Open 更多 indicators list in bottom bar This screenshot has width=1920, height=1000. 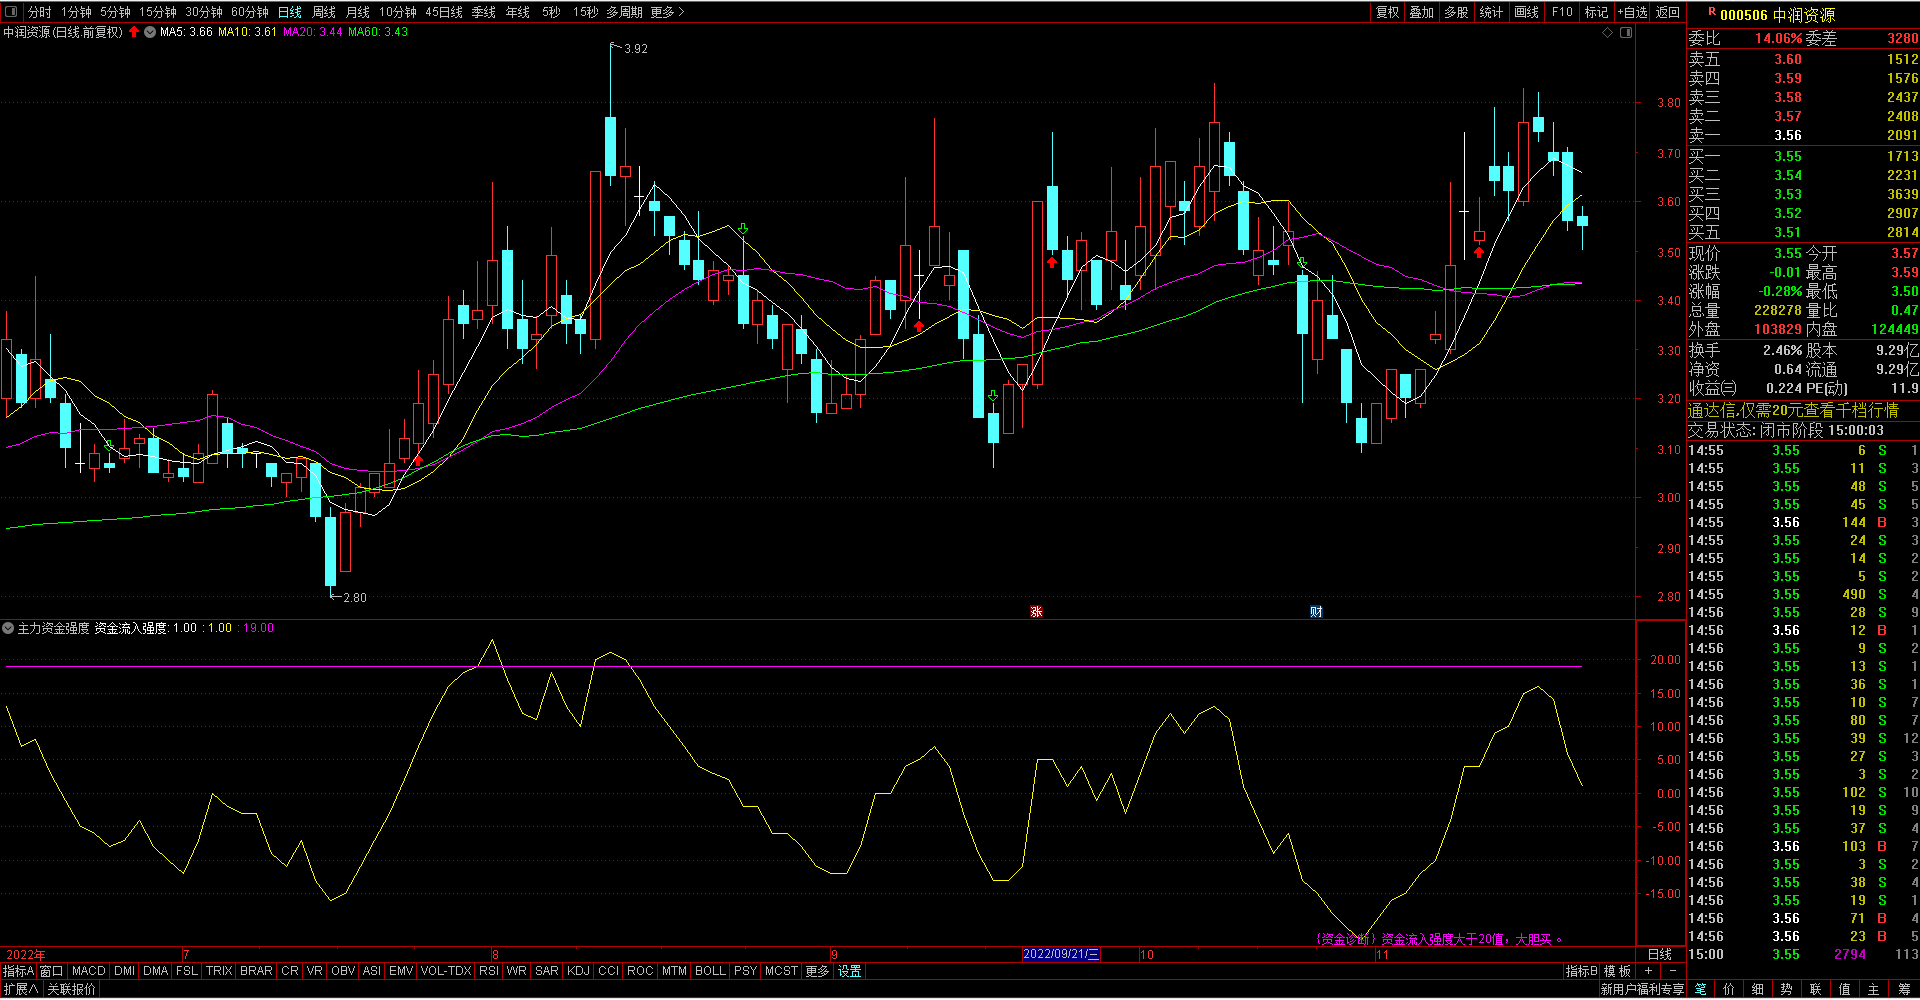817,971
